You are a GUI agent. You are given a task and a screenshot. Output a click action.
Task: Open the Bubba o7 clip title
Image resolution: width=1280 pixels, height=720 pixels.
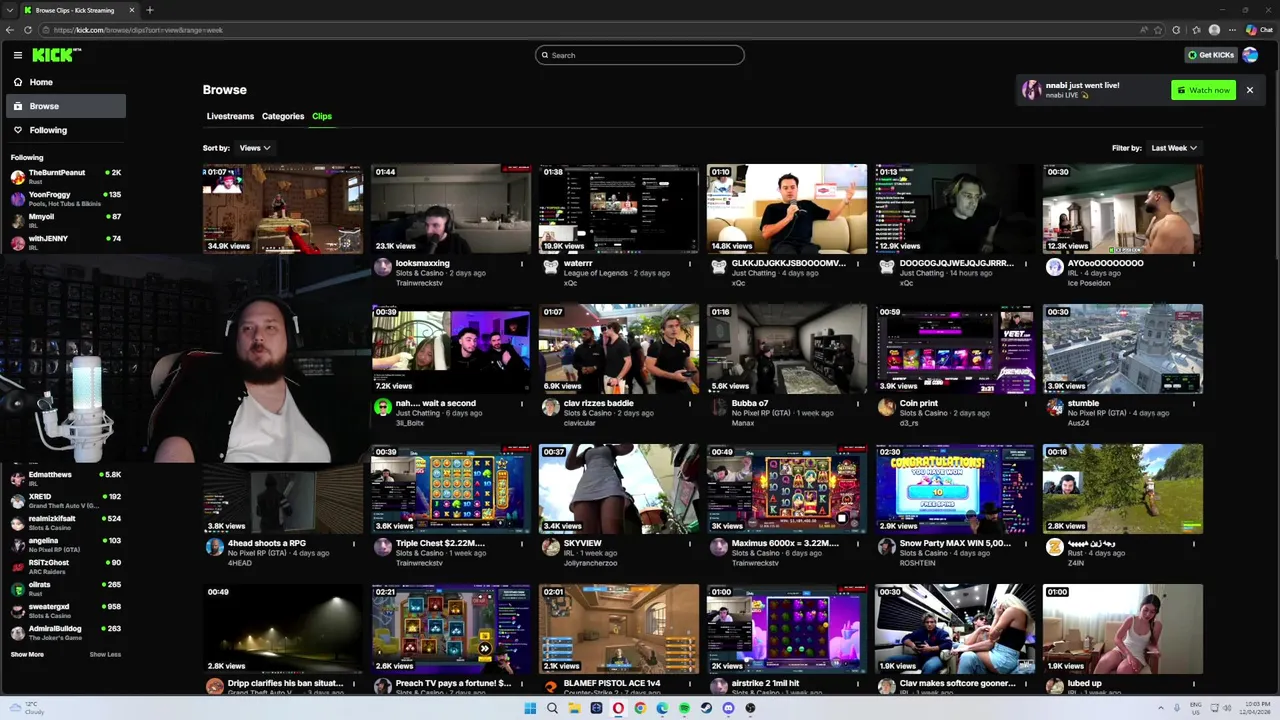[x=750, y=403]
